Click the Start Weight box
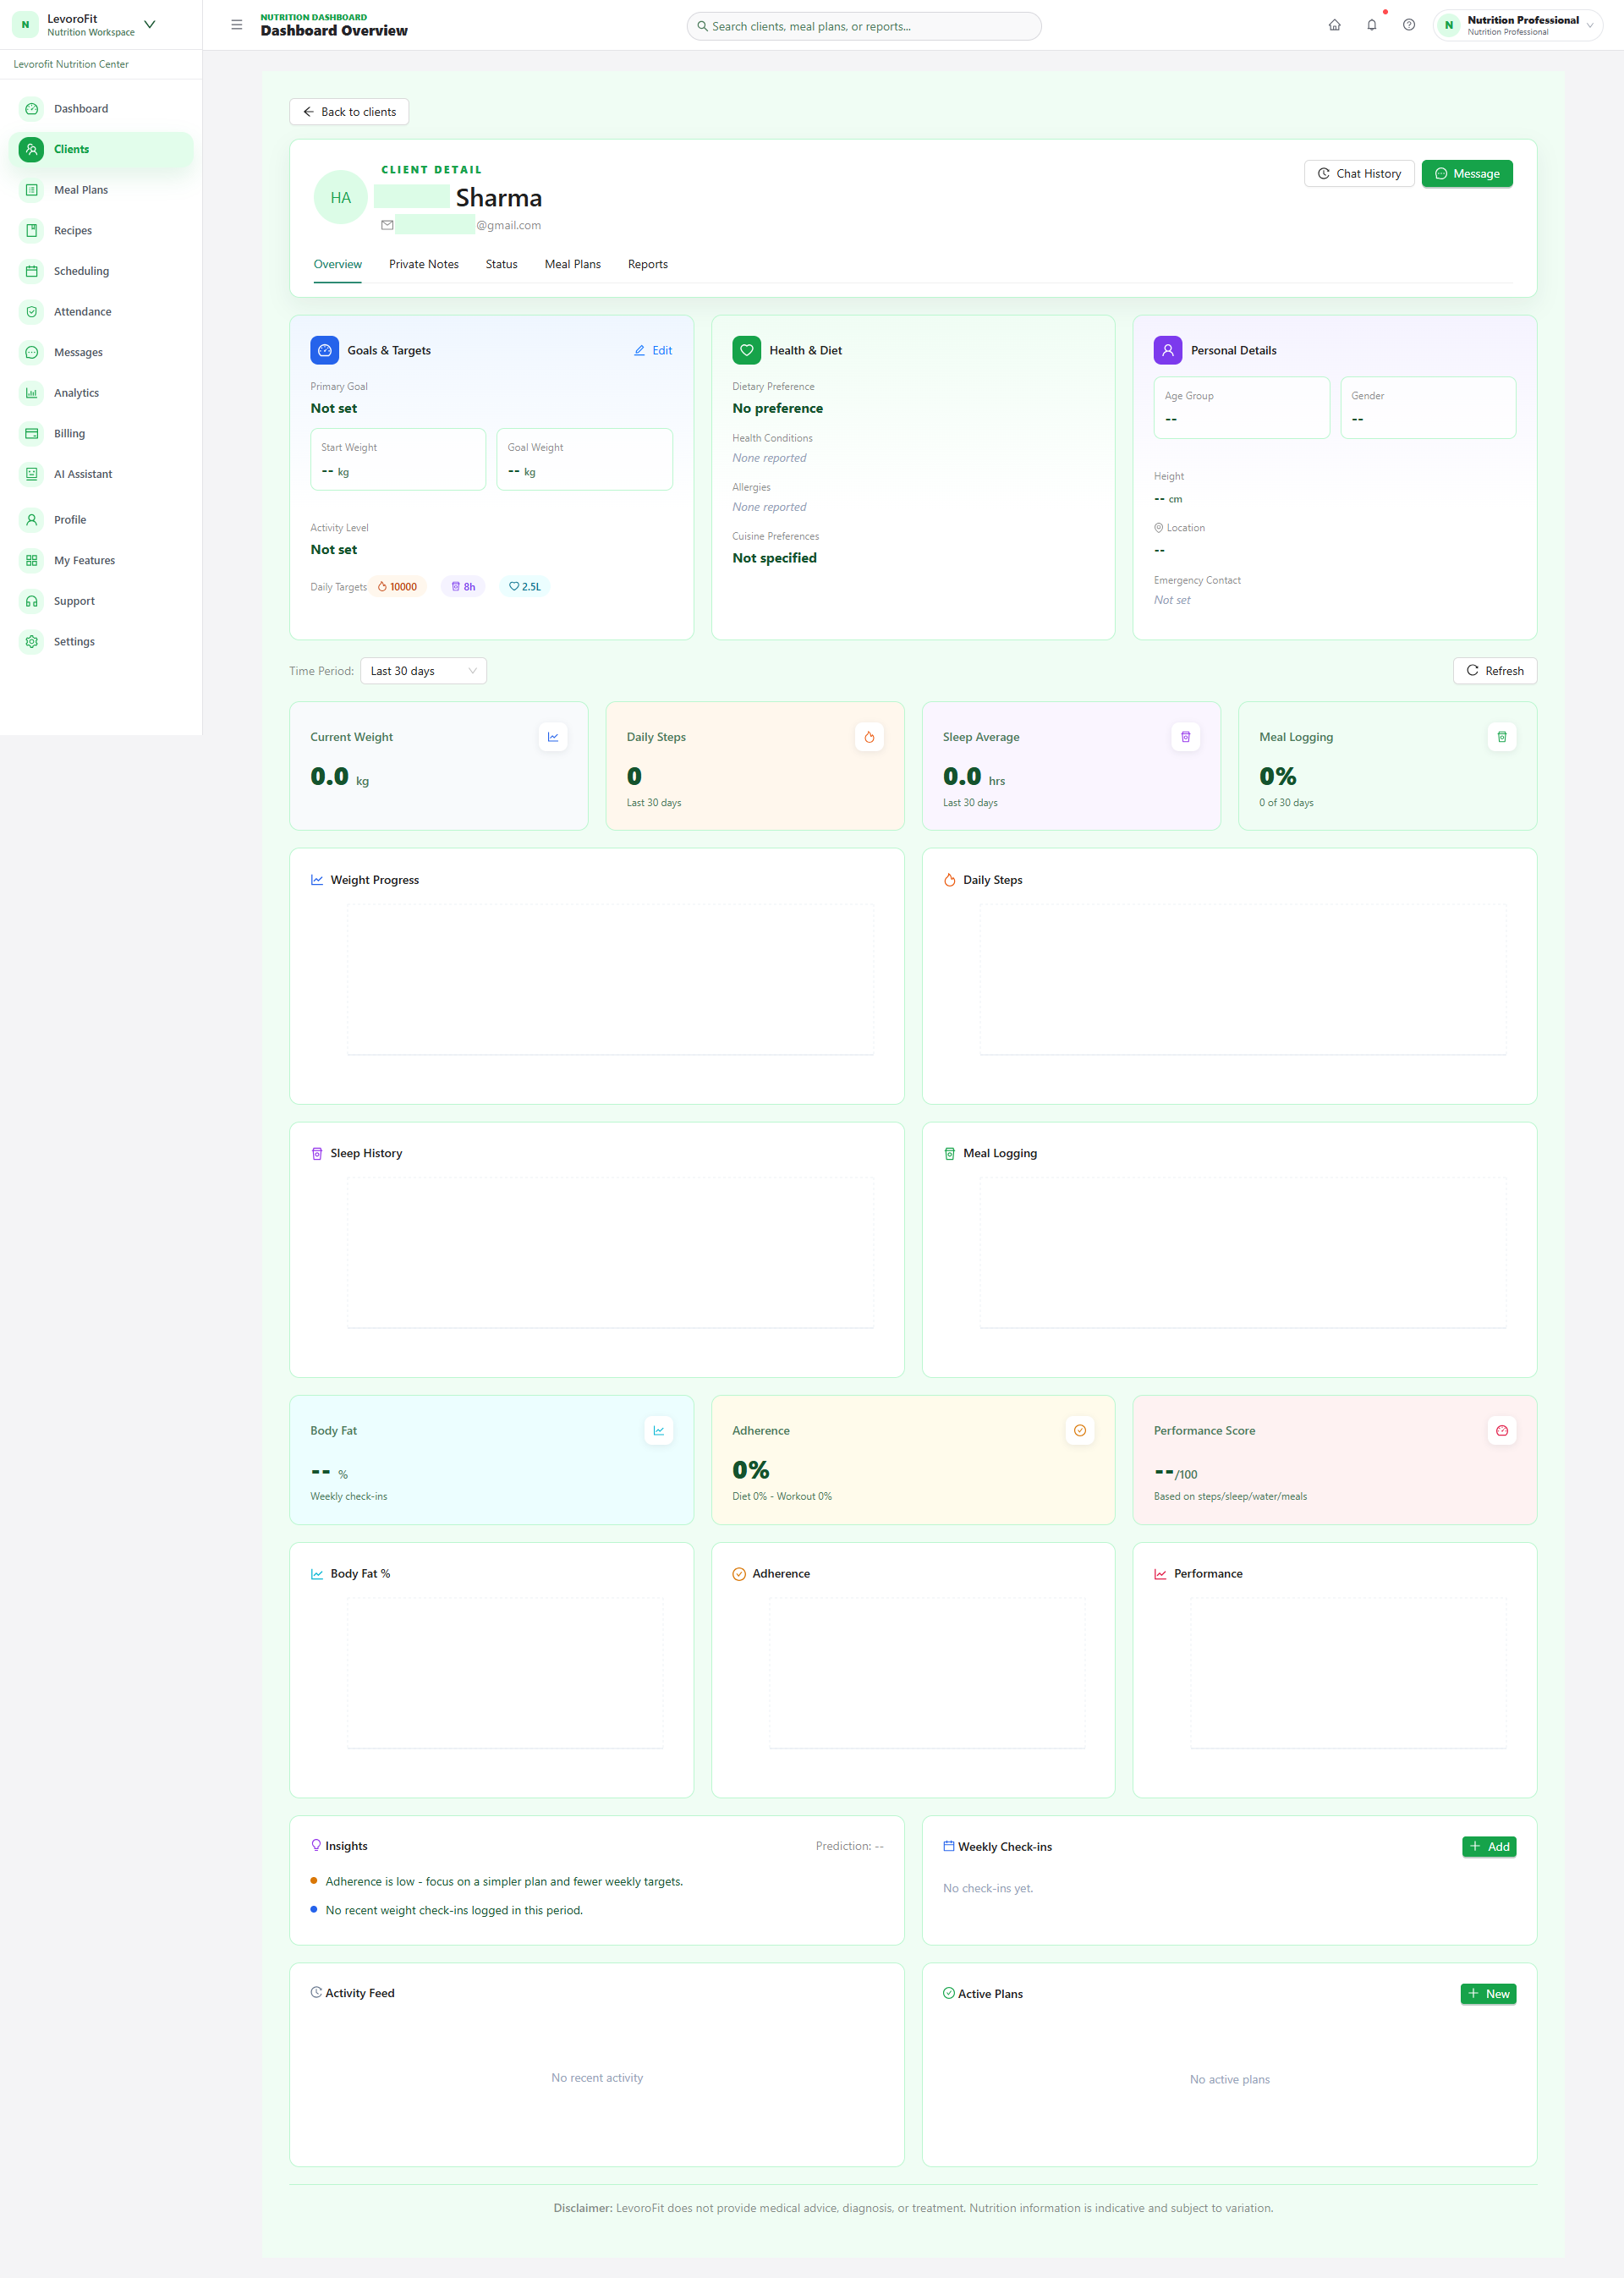 [x=398, y=460]
